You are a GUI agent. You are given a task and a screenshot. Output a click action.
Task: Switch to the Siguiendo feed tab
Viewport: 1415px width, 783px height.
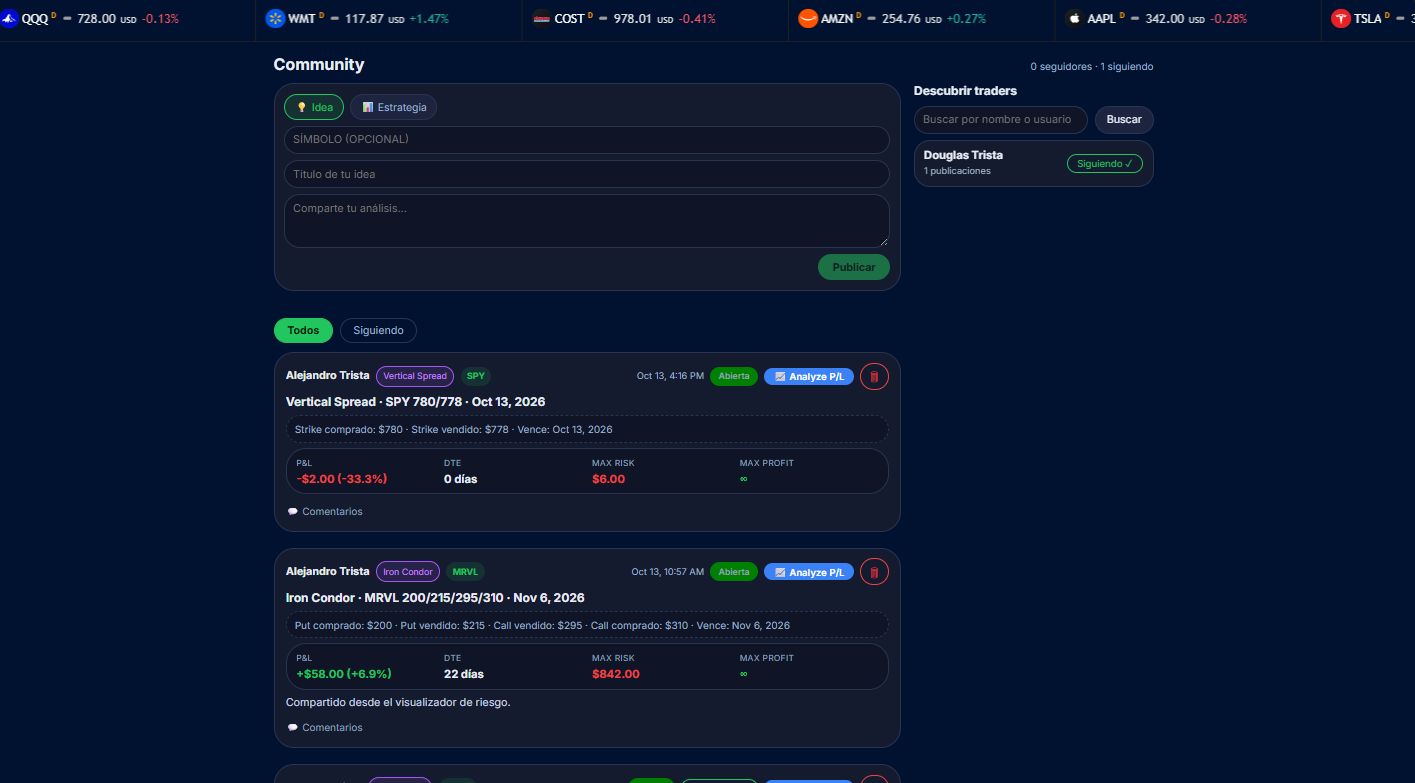[378, 330]
